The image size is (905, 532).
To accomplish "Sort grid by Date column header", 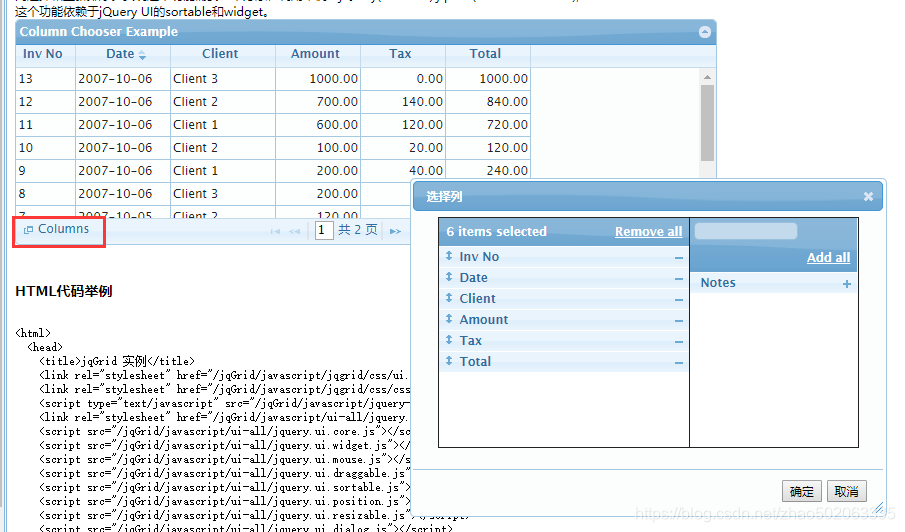I will pyautogui.click(x=120, y=54).
